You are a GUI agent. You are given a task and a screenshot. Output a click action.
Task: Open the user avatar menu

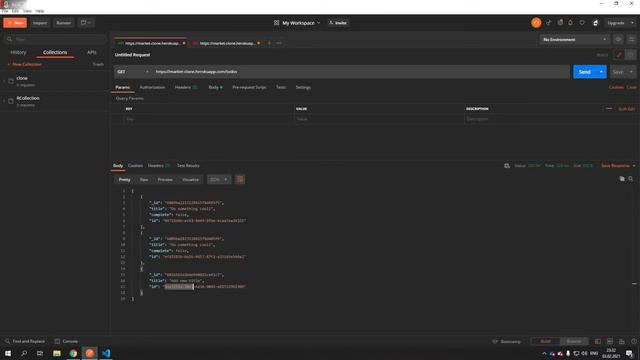(x=596, y=23)
